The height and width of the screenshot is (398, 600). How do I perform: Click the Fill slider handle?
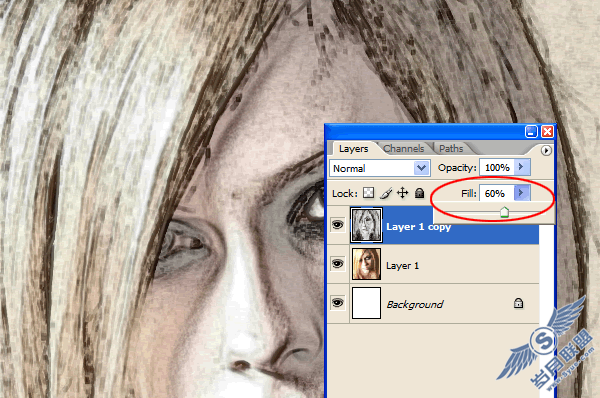pyautogui.click(x=504, y=212)
